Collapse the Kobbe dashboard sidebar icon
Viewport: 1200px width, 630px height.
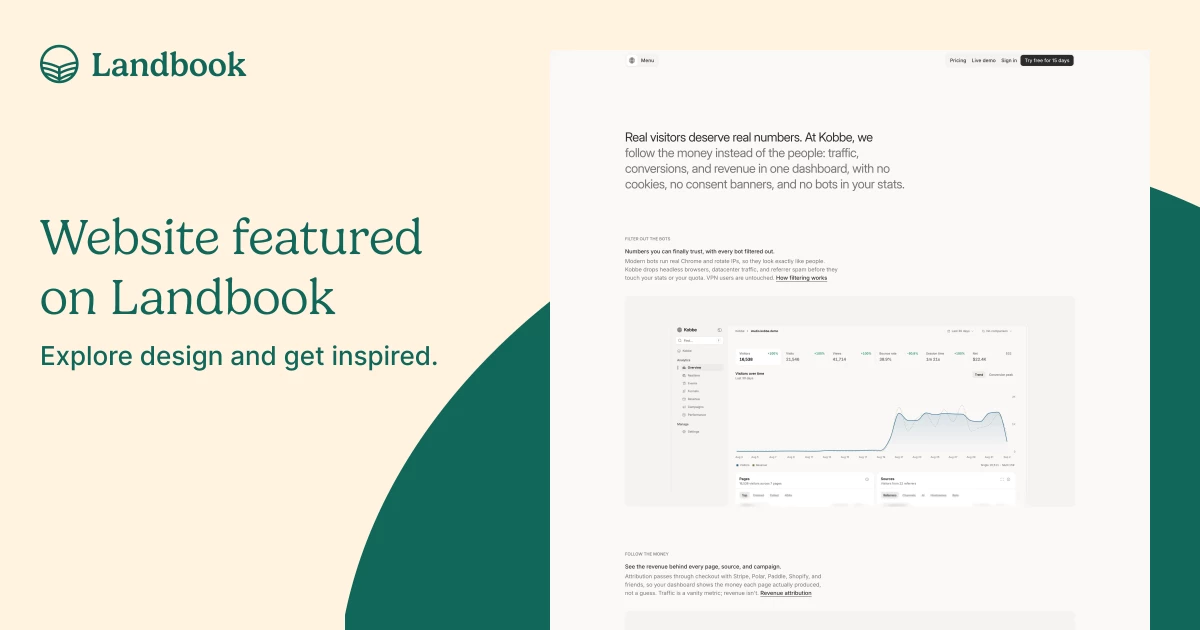coord(720,330)
